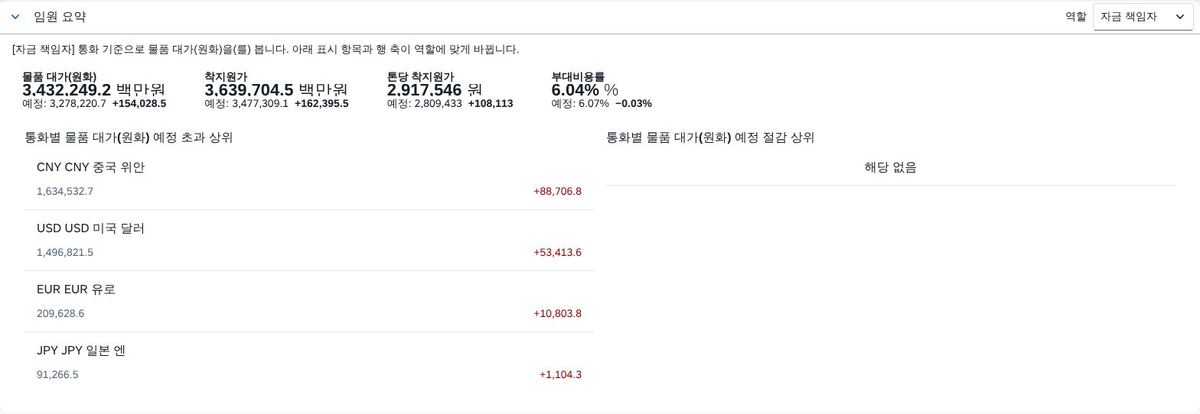
Task: Open the CNY 중국 위안 list item
Action: click(x=309, y=179)
